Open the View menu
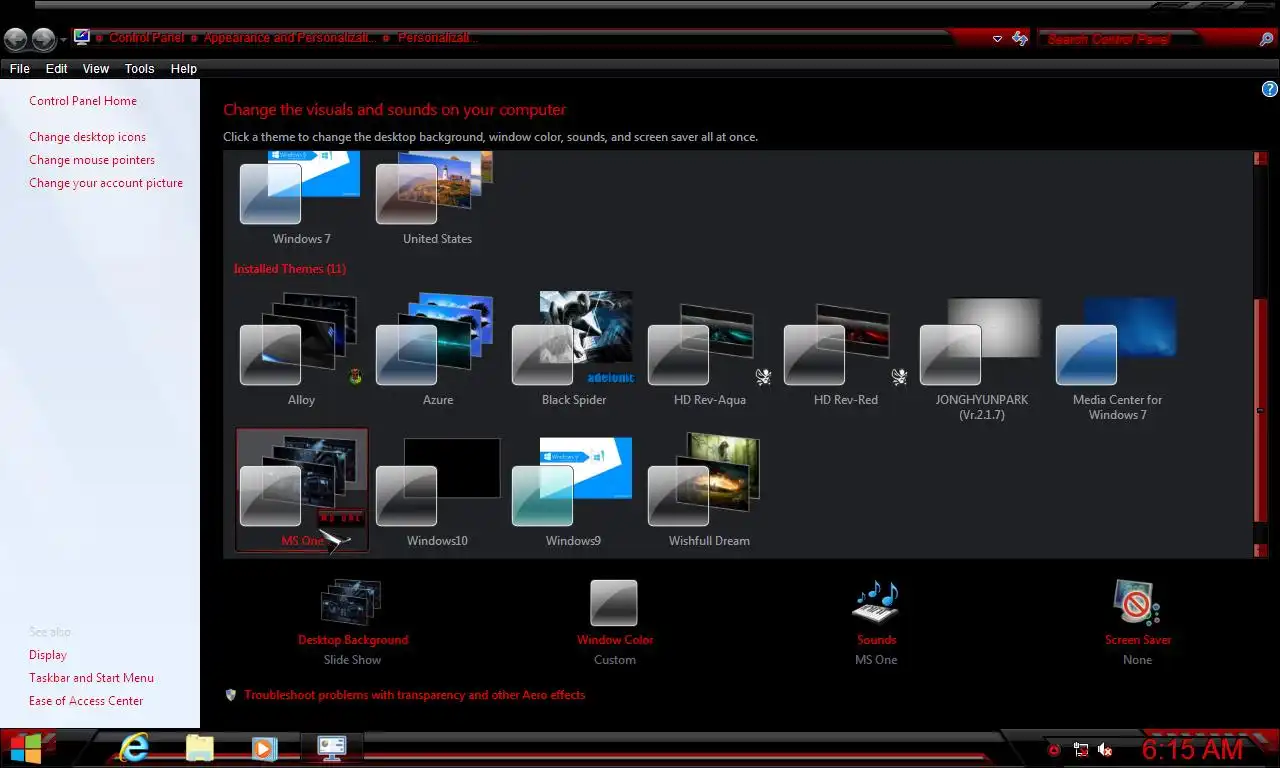 [x=96, y=69]
